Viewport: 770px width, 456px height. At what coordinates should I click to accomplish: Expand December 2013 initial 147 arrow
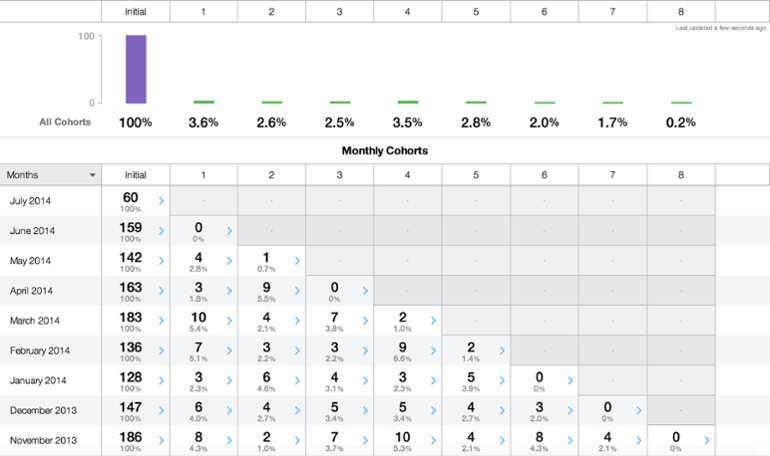pyautogui.click(x=161, y=410)
